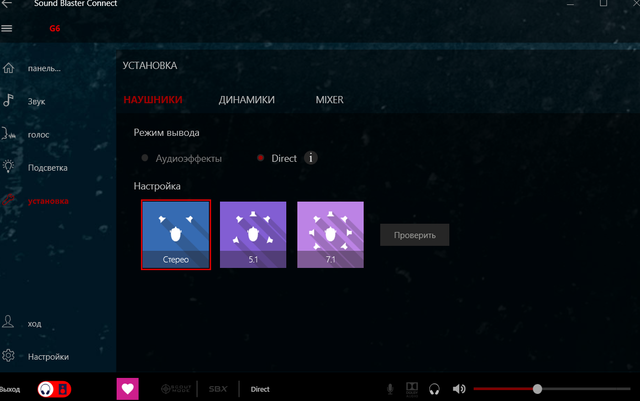This screenshot has width=640, height=401.
Task: Toggle headphones/speakers output switch
Action: (x=54, y=389)
